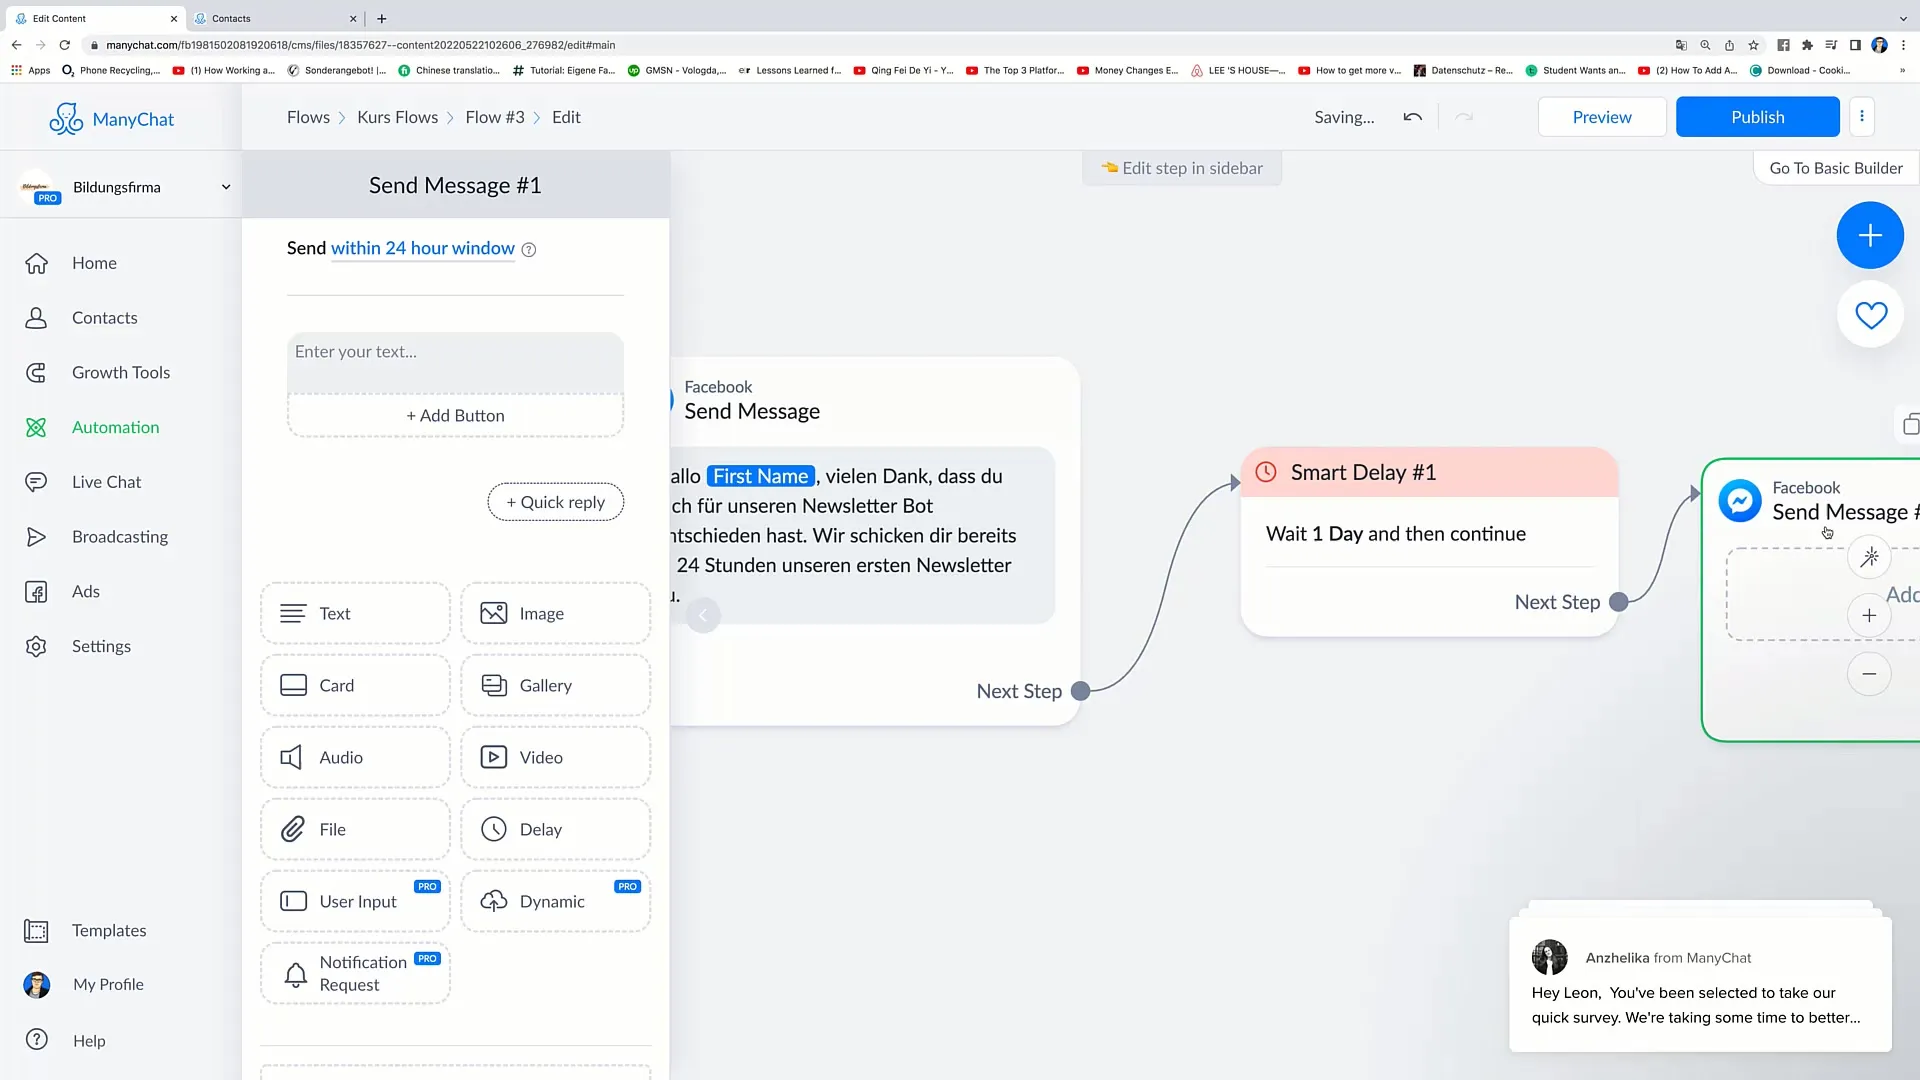Click + Quick reply
Image resolution: width=1920 pixels, height=1080 pixels.
point(555,502)
